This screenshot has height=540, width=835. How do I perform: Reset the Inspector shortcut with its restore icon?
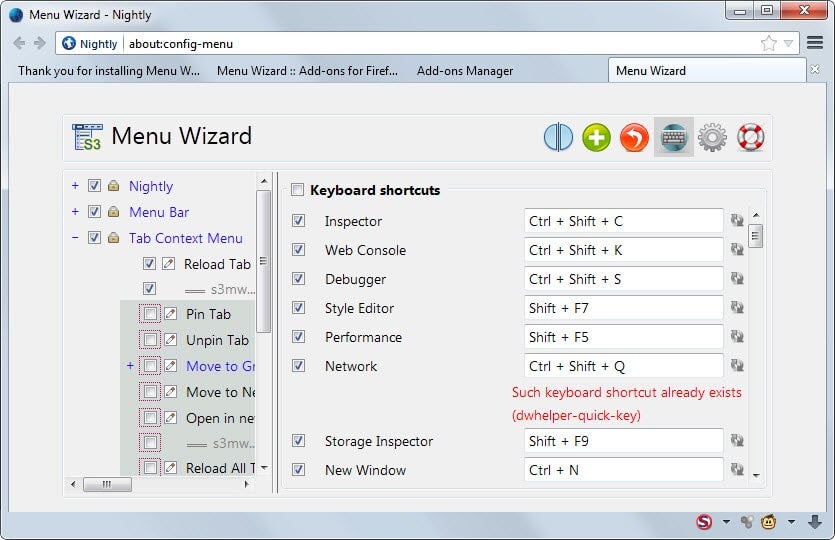(x=737, y=220)
